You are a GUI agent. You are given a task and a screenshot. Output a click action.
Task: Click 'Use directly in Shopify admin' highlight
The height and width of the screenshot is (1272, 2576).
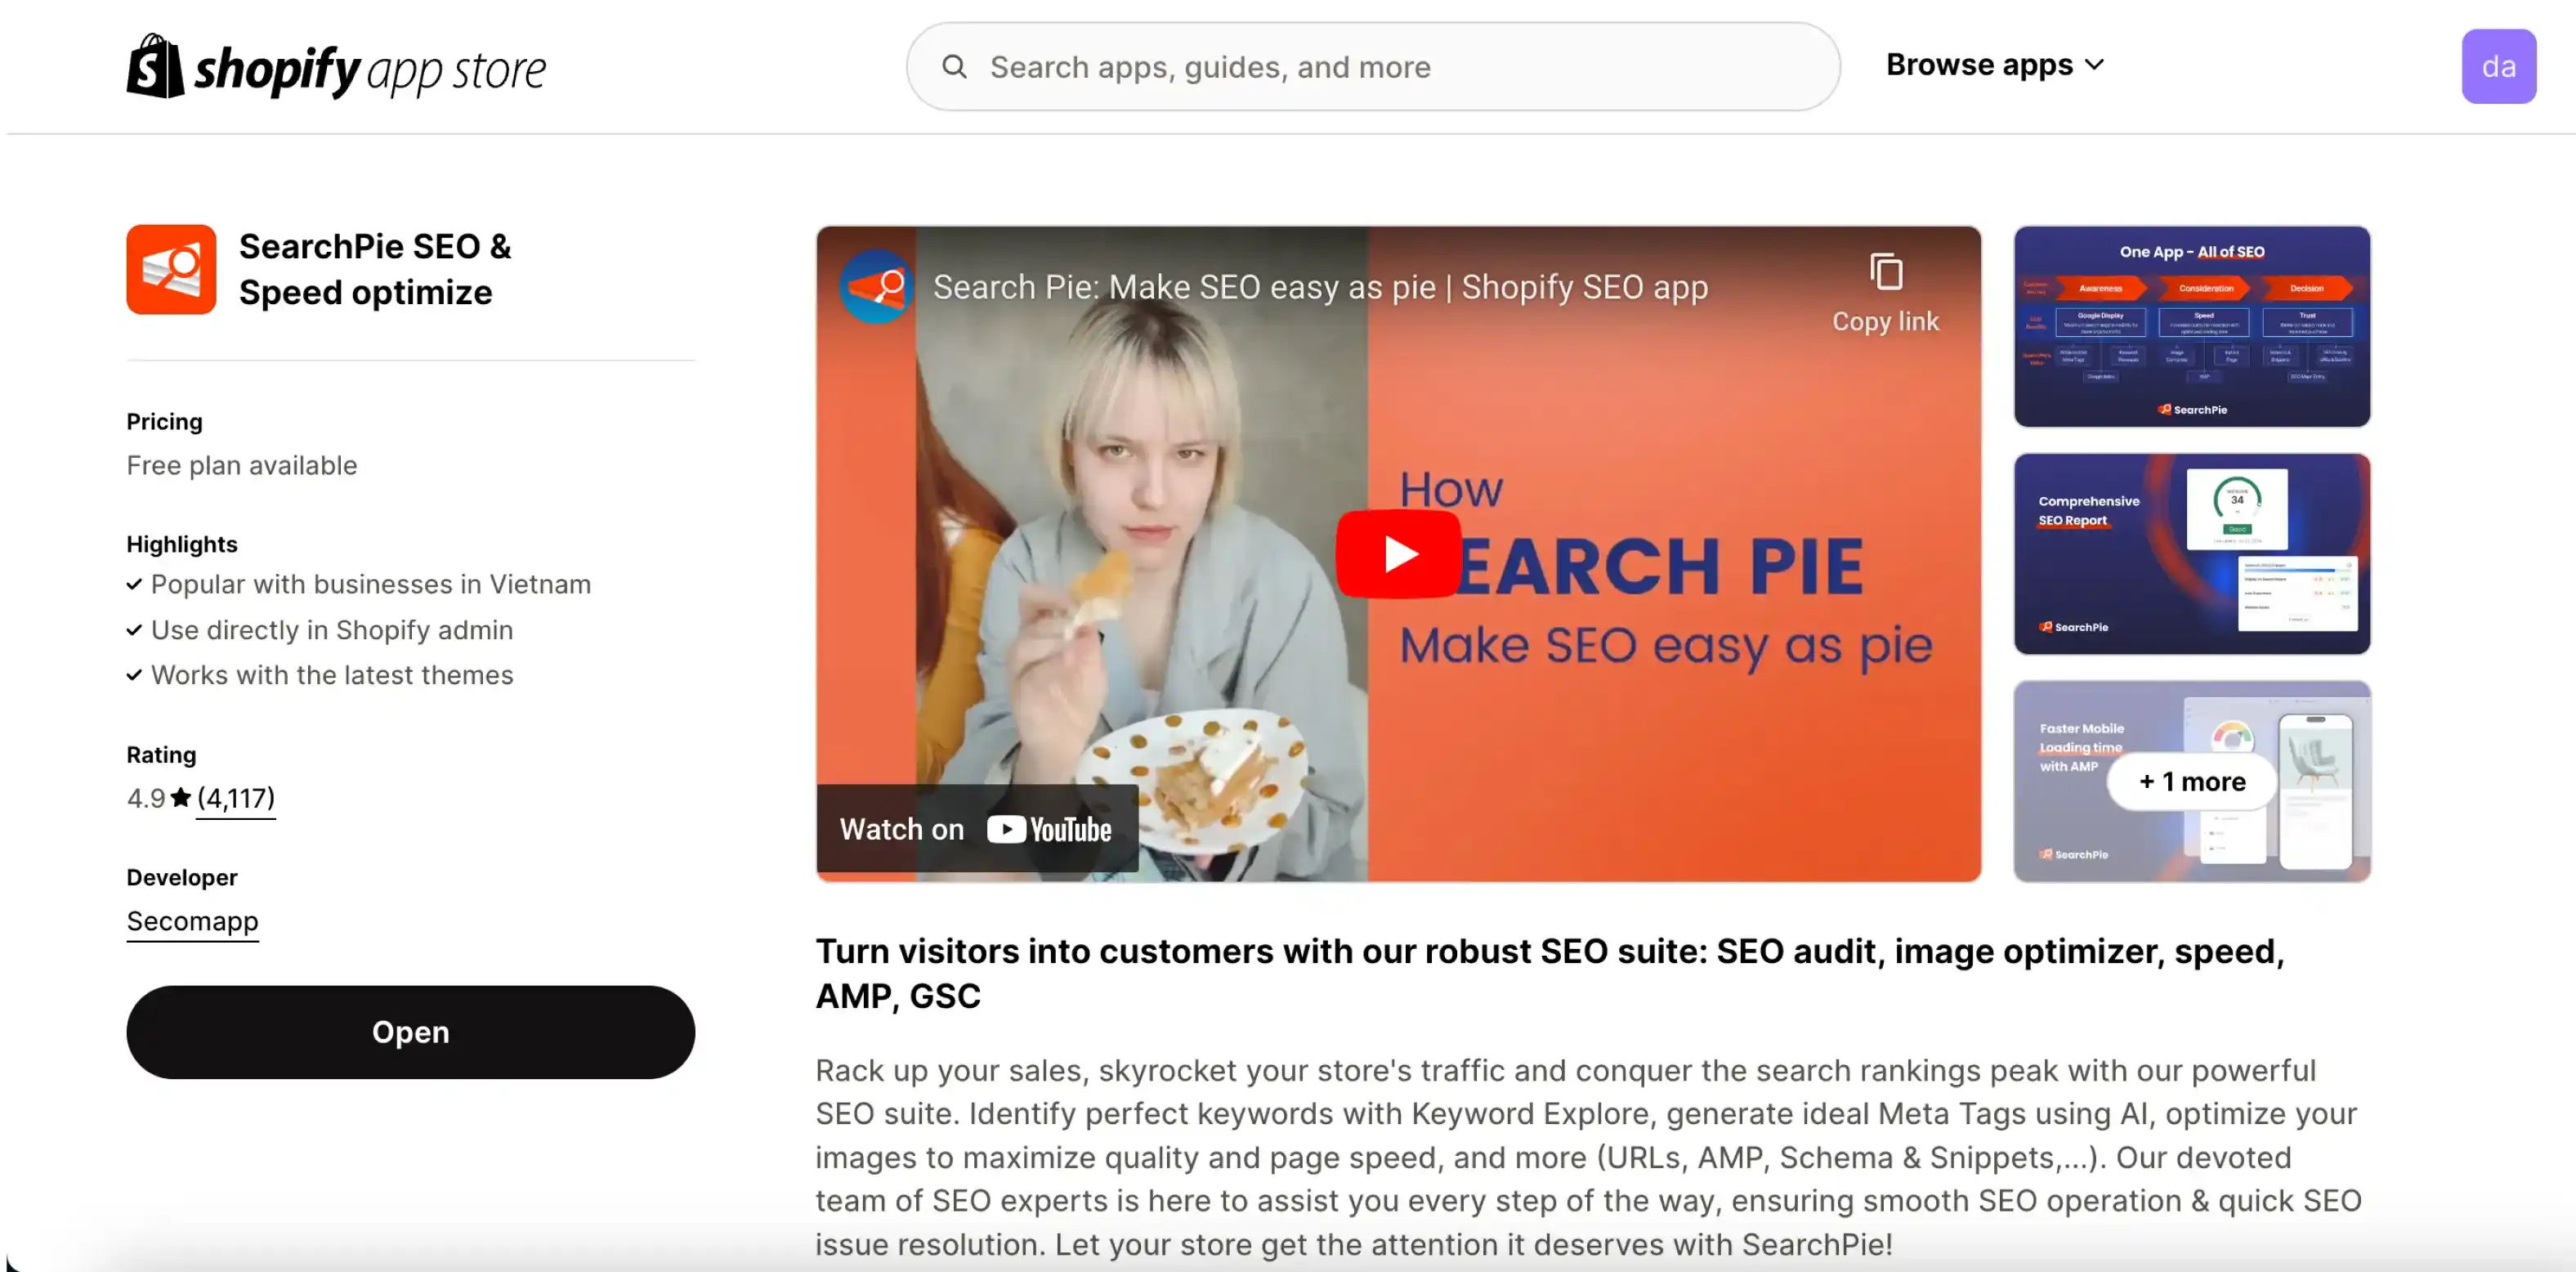(x=332, y=630)
